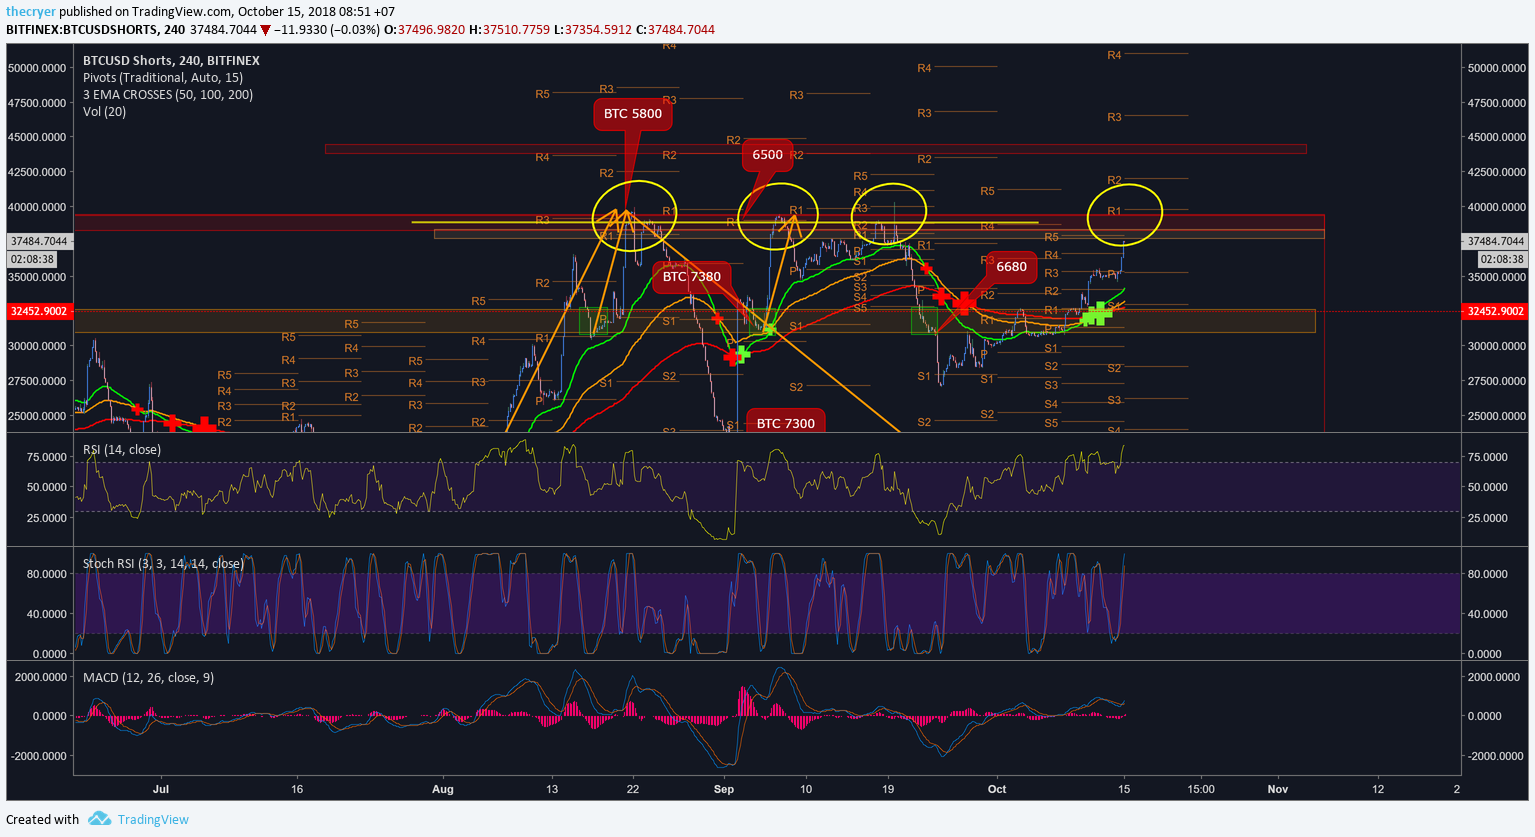This screenshot has width=1535, height=837.
Task: Click the 15:00 label on time axis
Action: click(1201, 790)
